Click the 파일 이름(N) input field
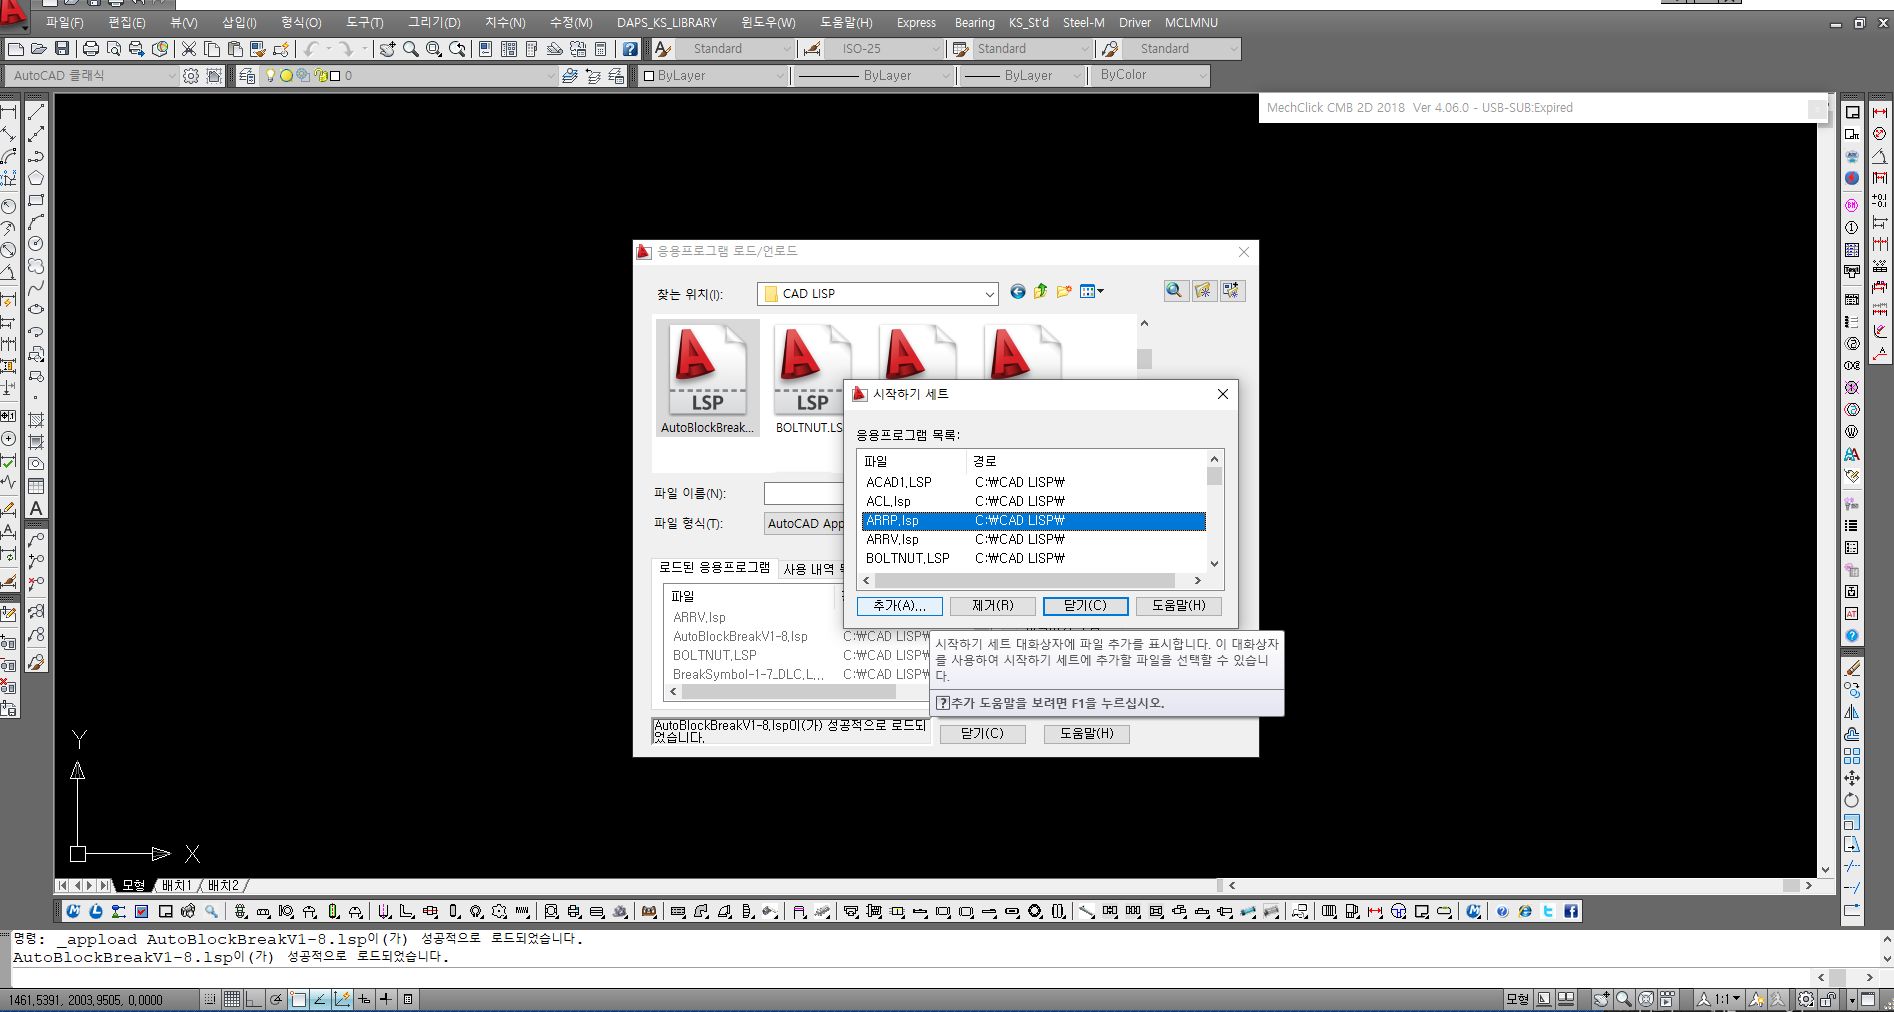 (x=804, y=494)
